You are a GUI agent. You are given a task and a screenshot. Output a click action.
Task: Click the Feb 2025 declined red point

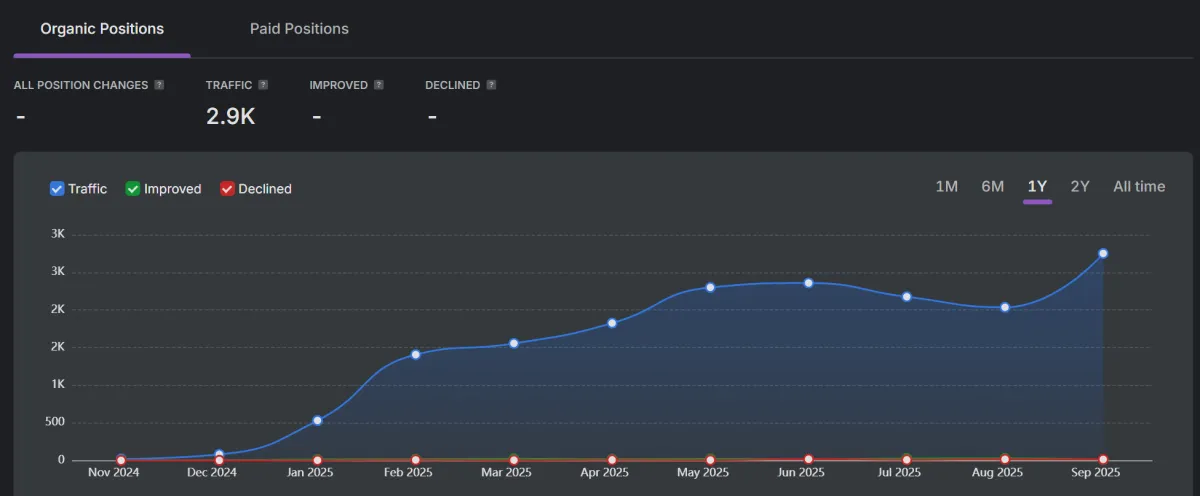[416, 460]
